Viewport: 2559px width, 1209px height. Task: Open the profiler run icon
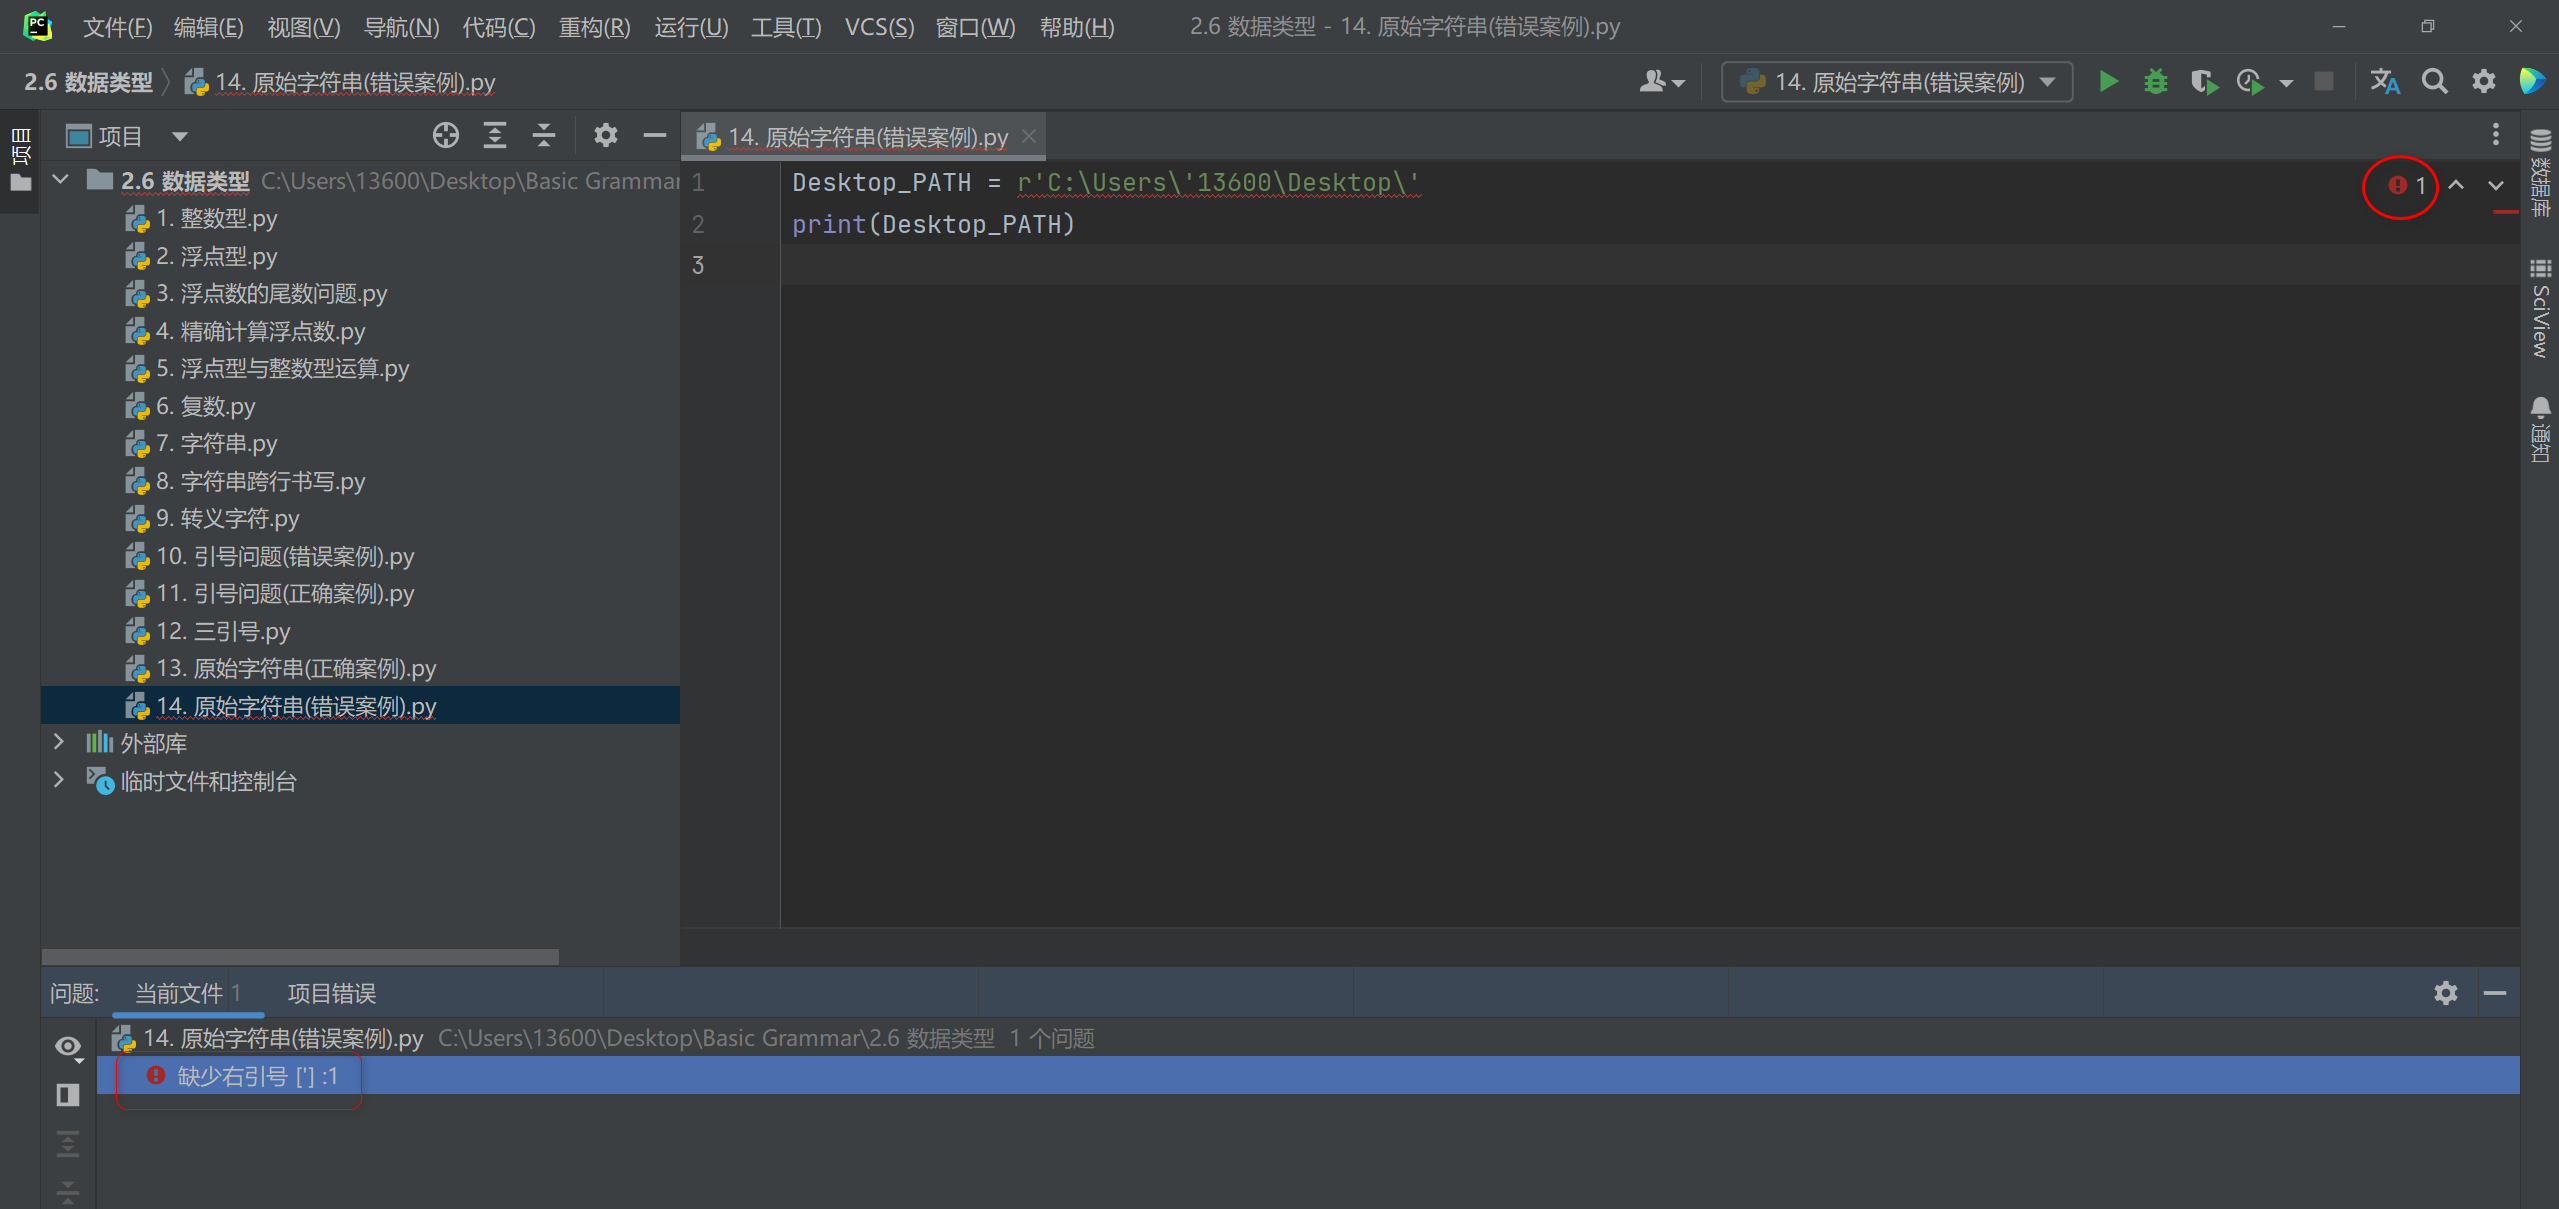click(2250, 82)
